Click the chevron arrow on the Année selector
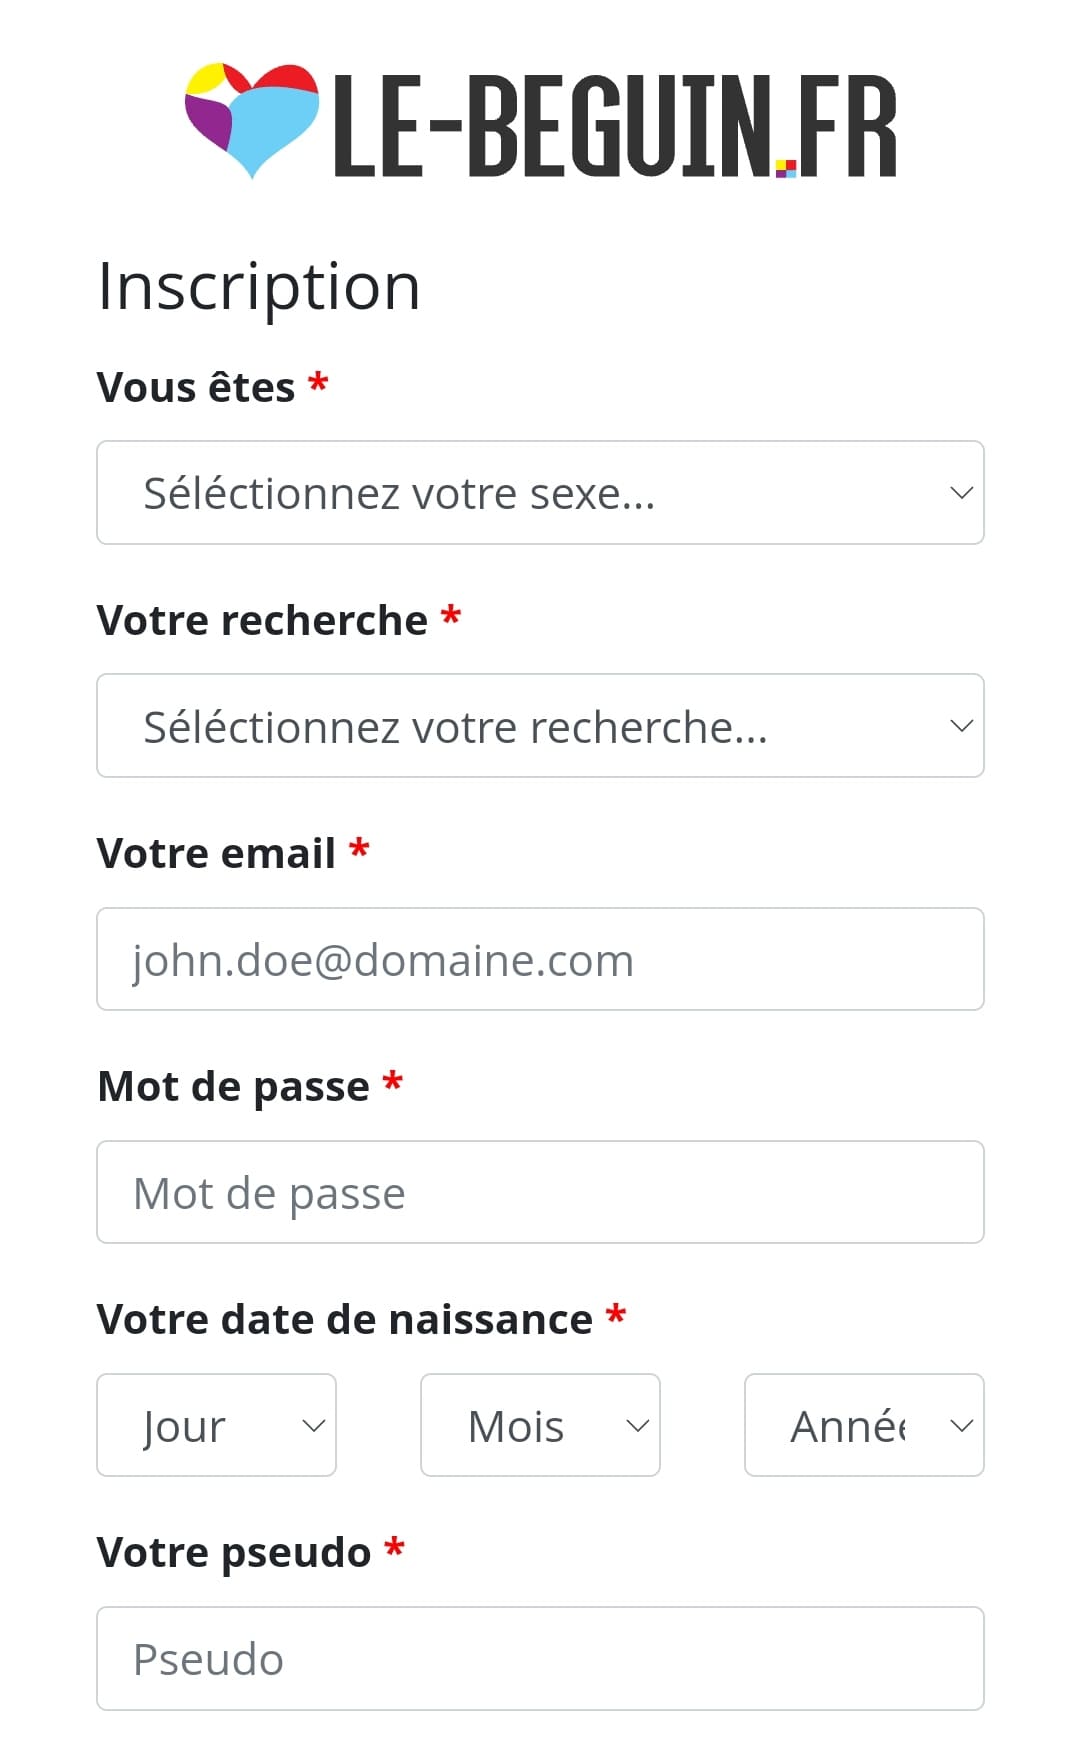This screenshot has width=1080, height=1746. coord(961,1426)
